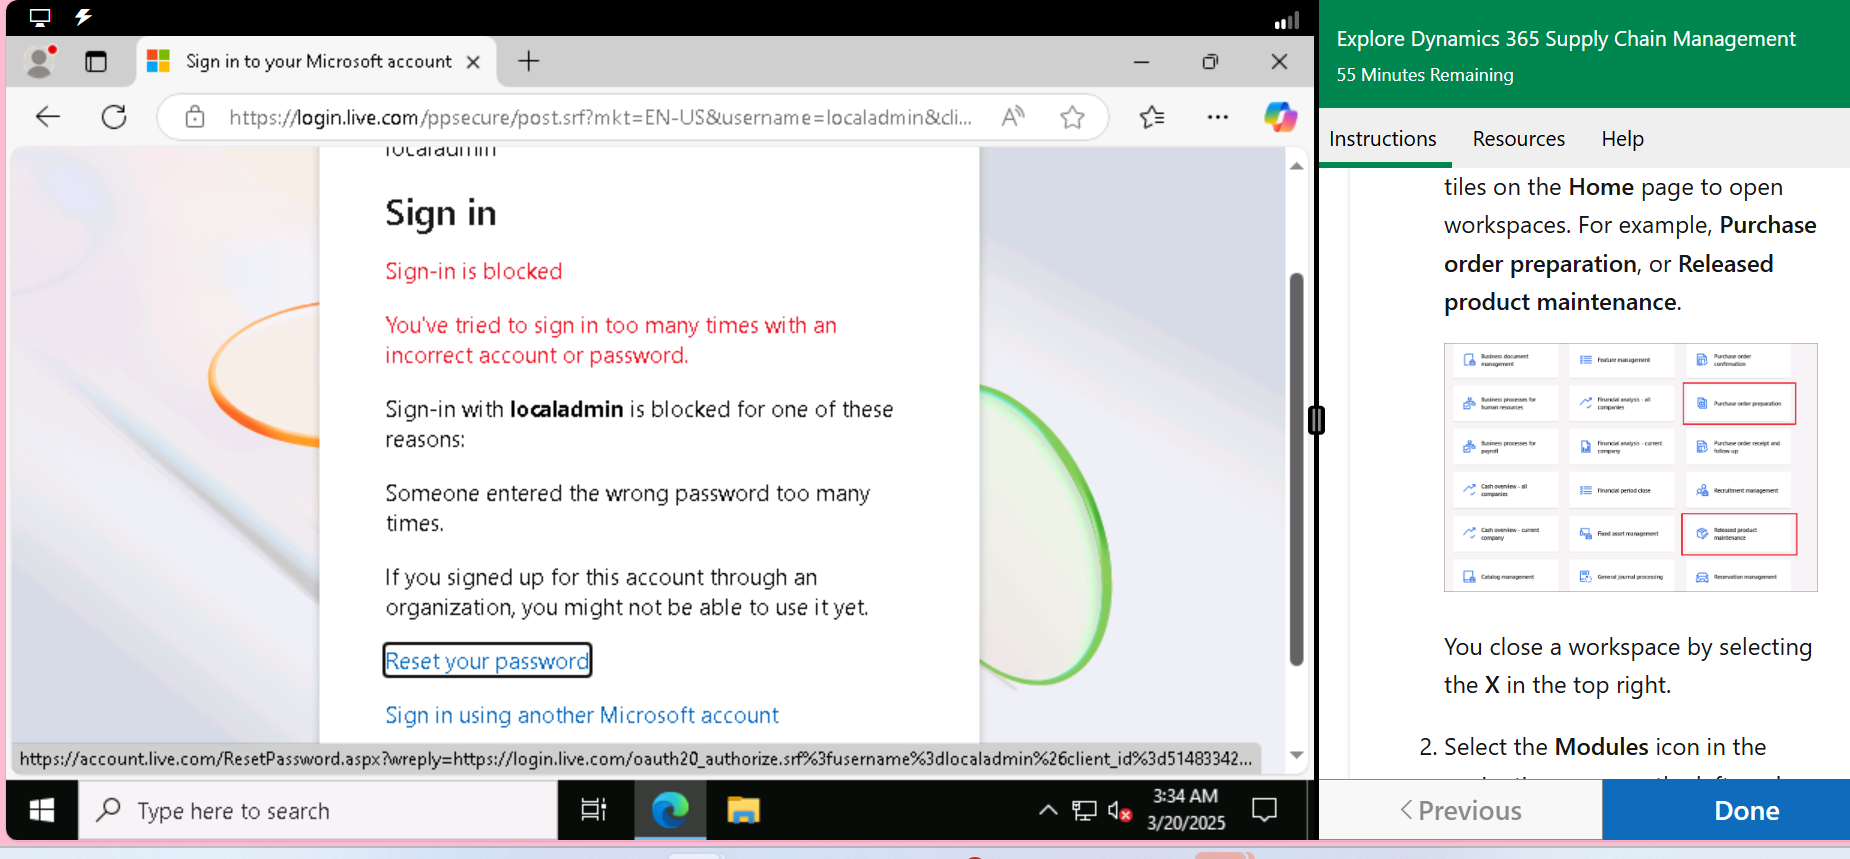Restore down the Edge browser window
1850x859 pixels.
pyautogui.click(x=1210, y=62)
